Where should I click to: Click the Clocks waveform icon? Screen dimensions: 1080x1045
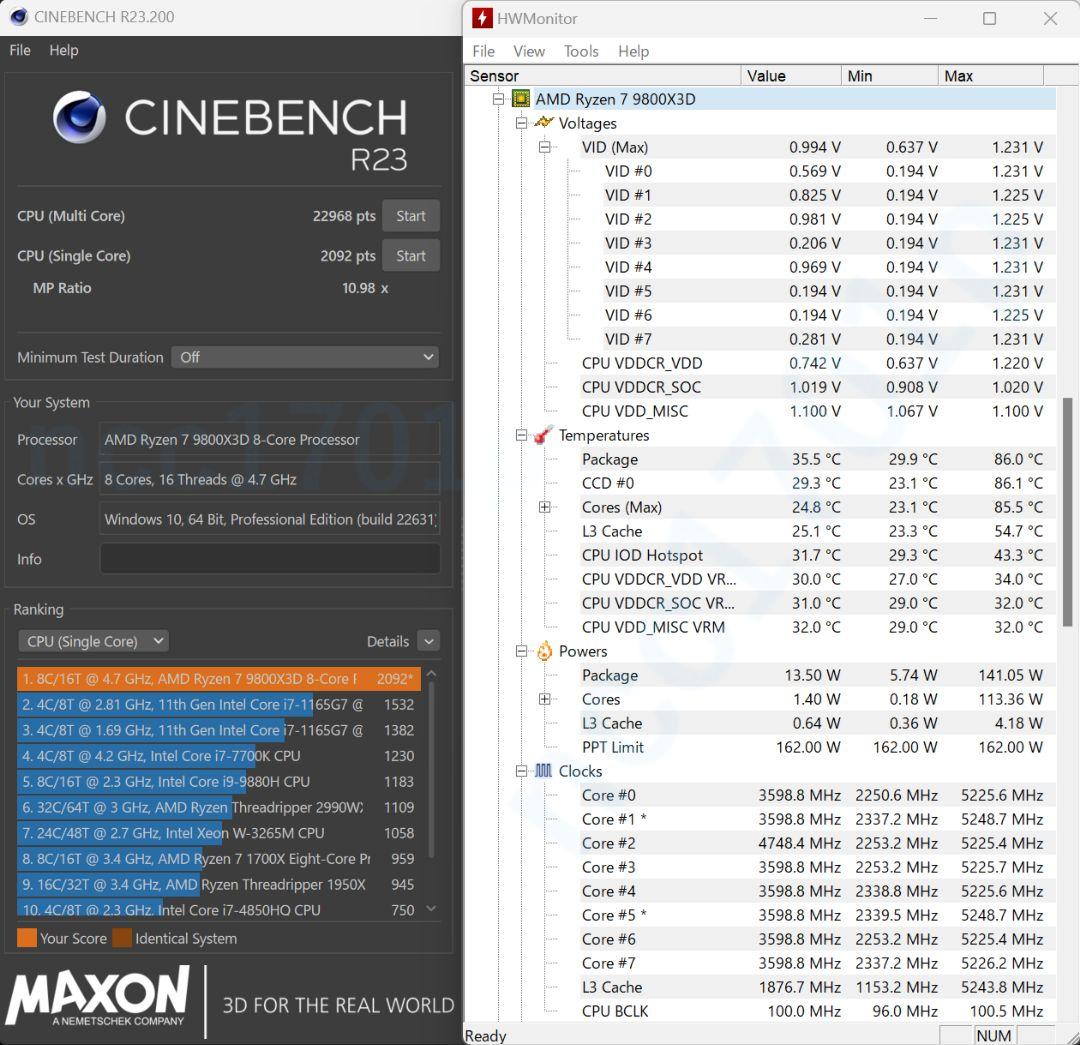click(544, 771)
